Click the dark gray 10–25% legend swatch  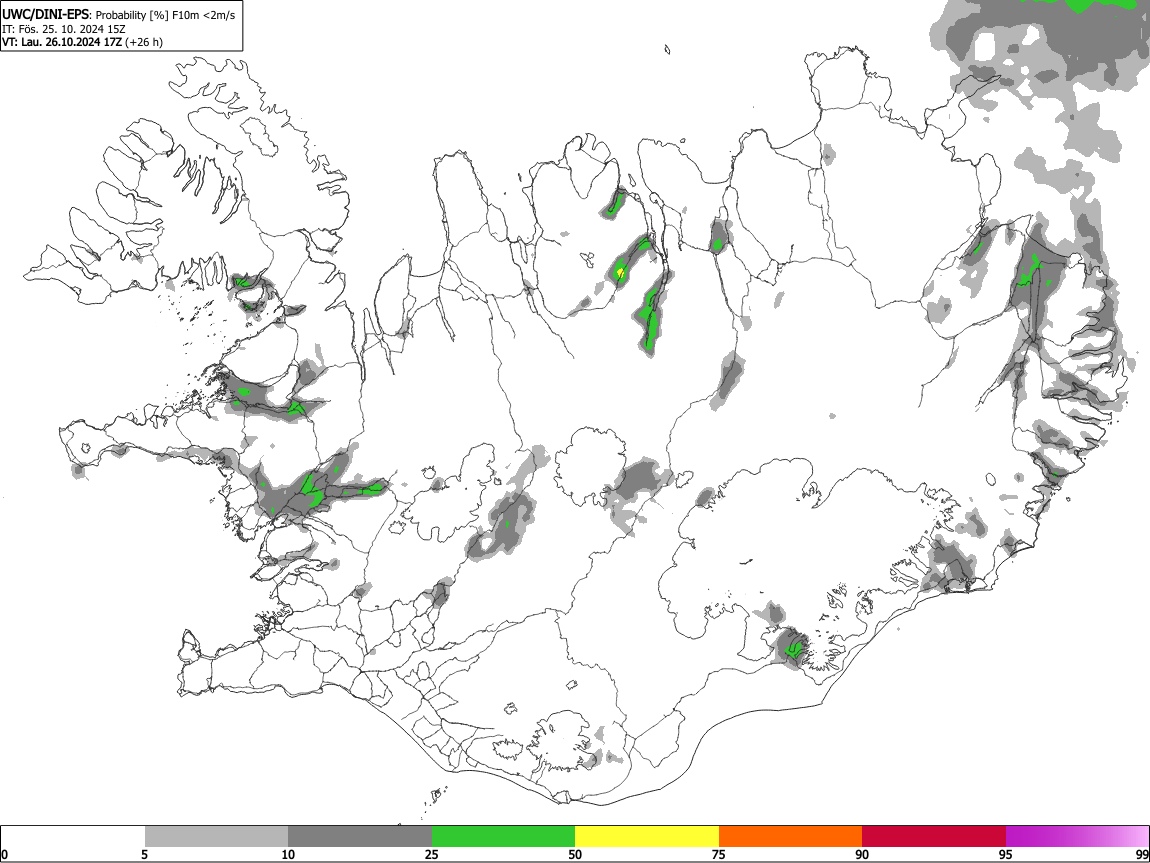tap(360, 837)
